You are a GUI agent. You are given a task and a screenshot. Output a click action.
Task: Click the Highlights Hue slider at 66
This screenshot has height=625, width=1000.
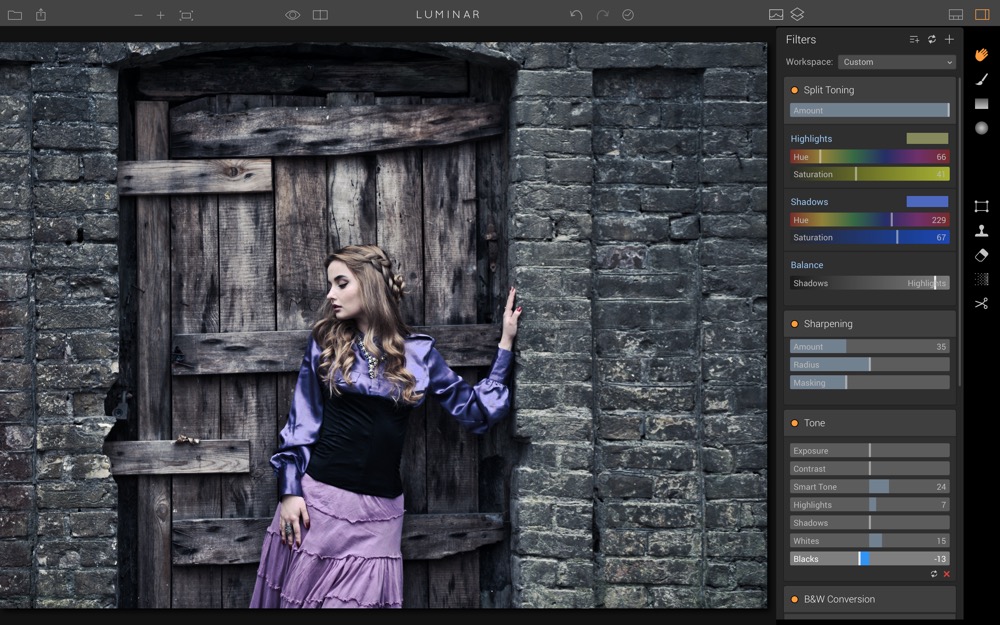click(x=870, y=157)
